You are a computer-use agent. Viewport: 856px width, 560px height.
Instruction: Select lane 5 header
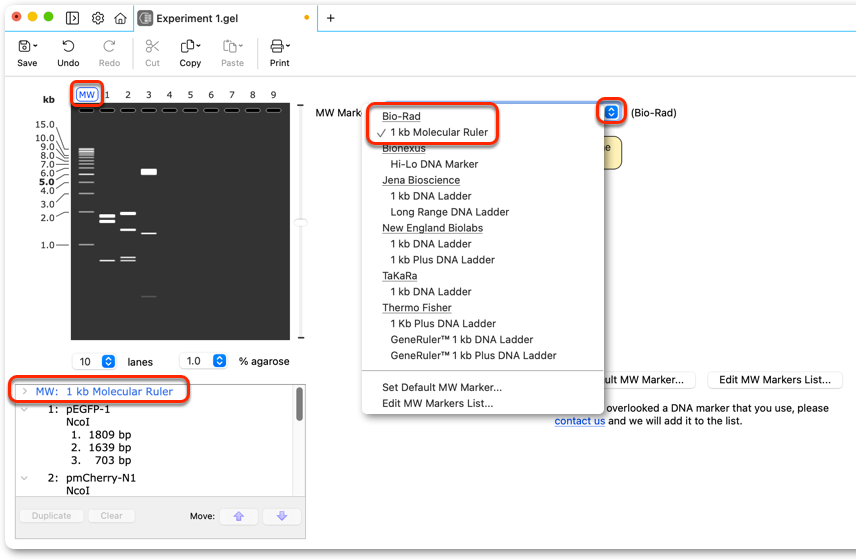click(x=190, y=95)
